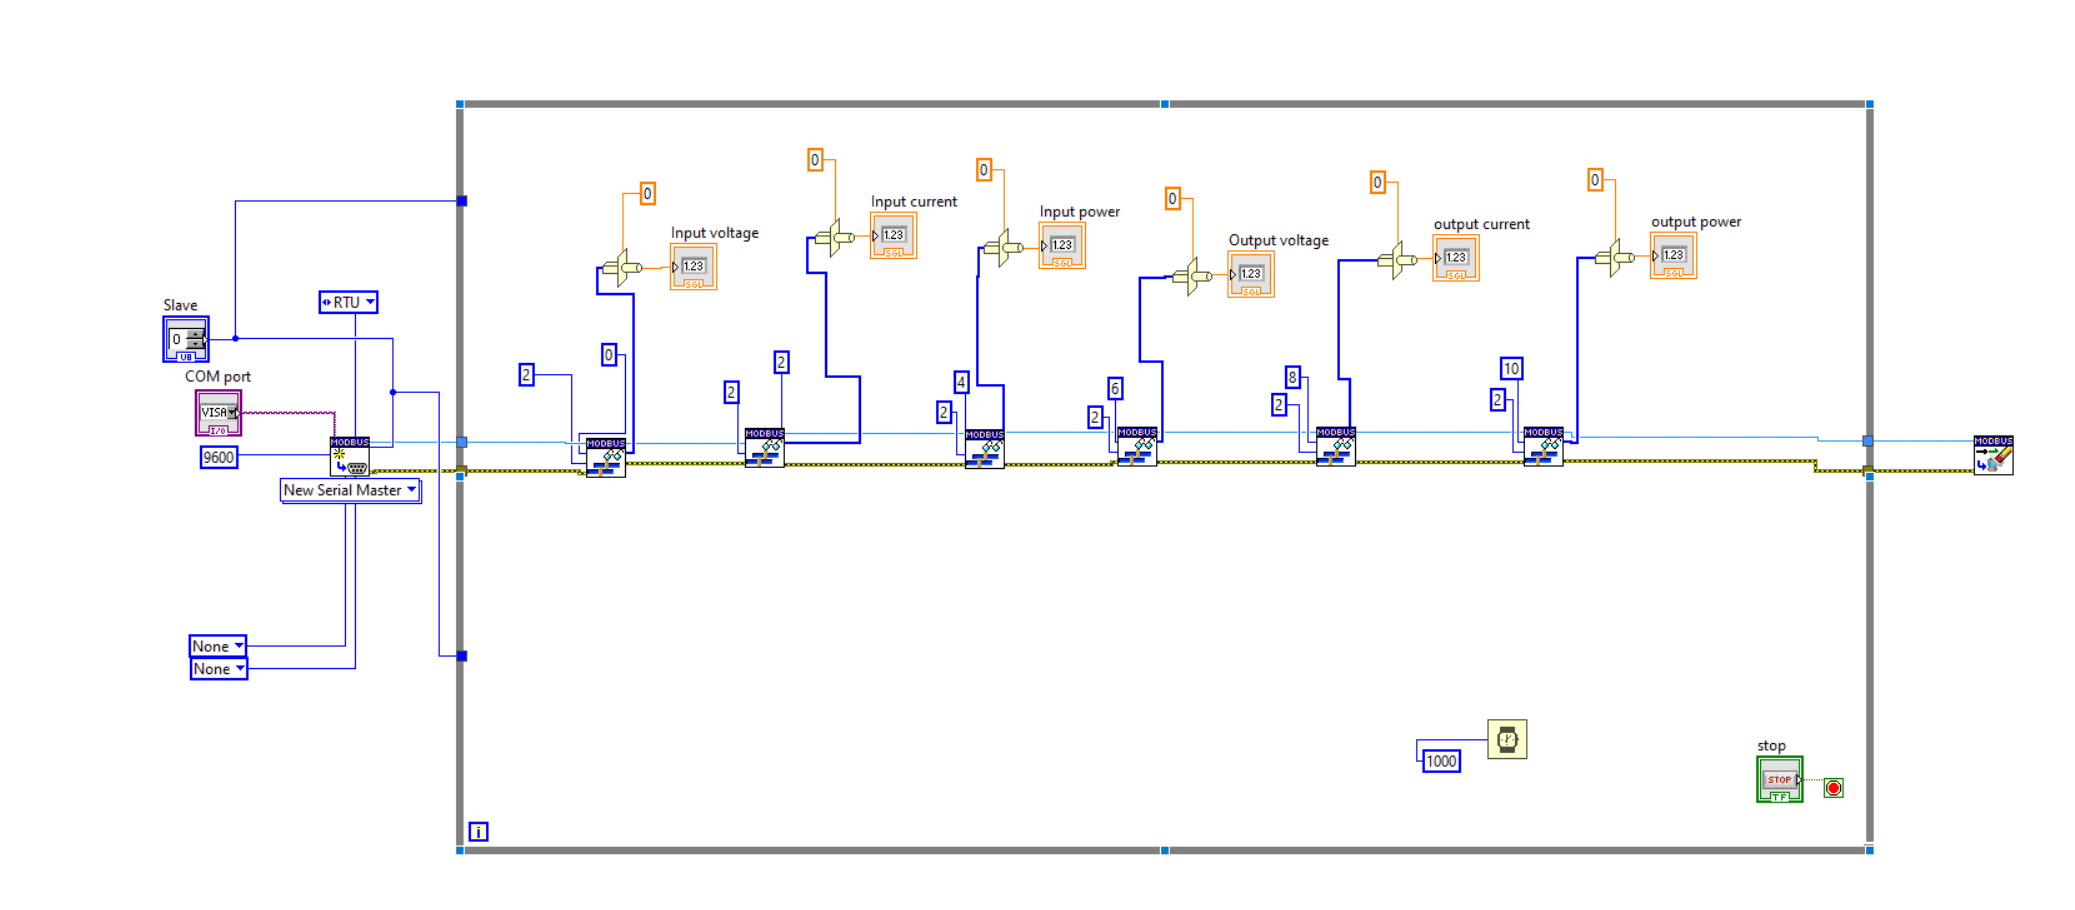Click the VISA resource COM port control icon
This screenshot has width=2075, height=910.
click(x=218, y=410)
